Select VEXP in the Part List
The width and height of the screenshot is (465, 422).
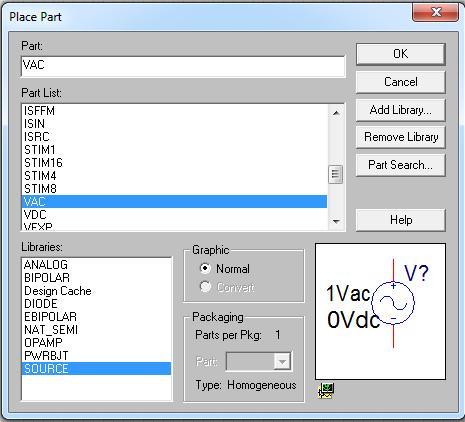click(x=174, y=226)
